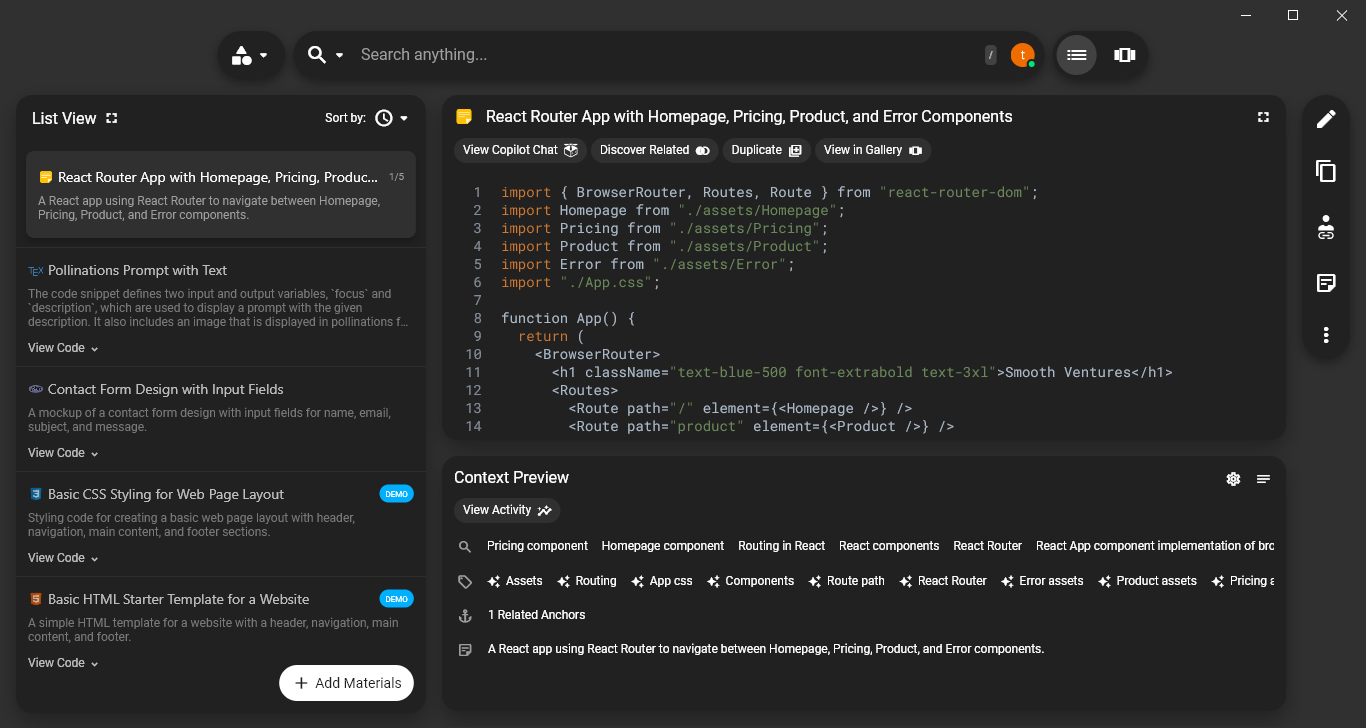Click the View Copilot Chat button
This screenshot has height=728, width=1366.
click(x=520, y=150)
